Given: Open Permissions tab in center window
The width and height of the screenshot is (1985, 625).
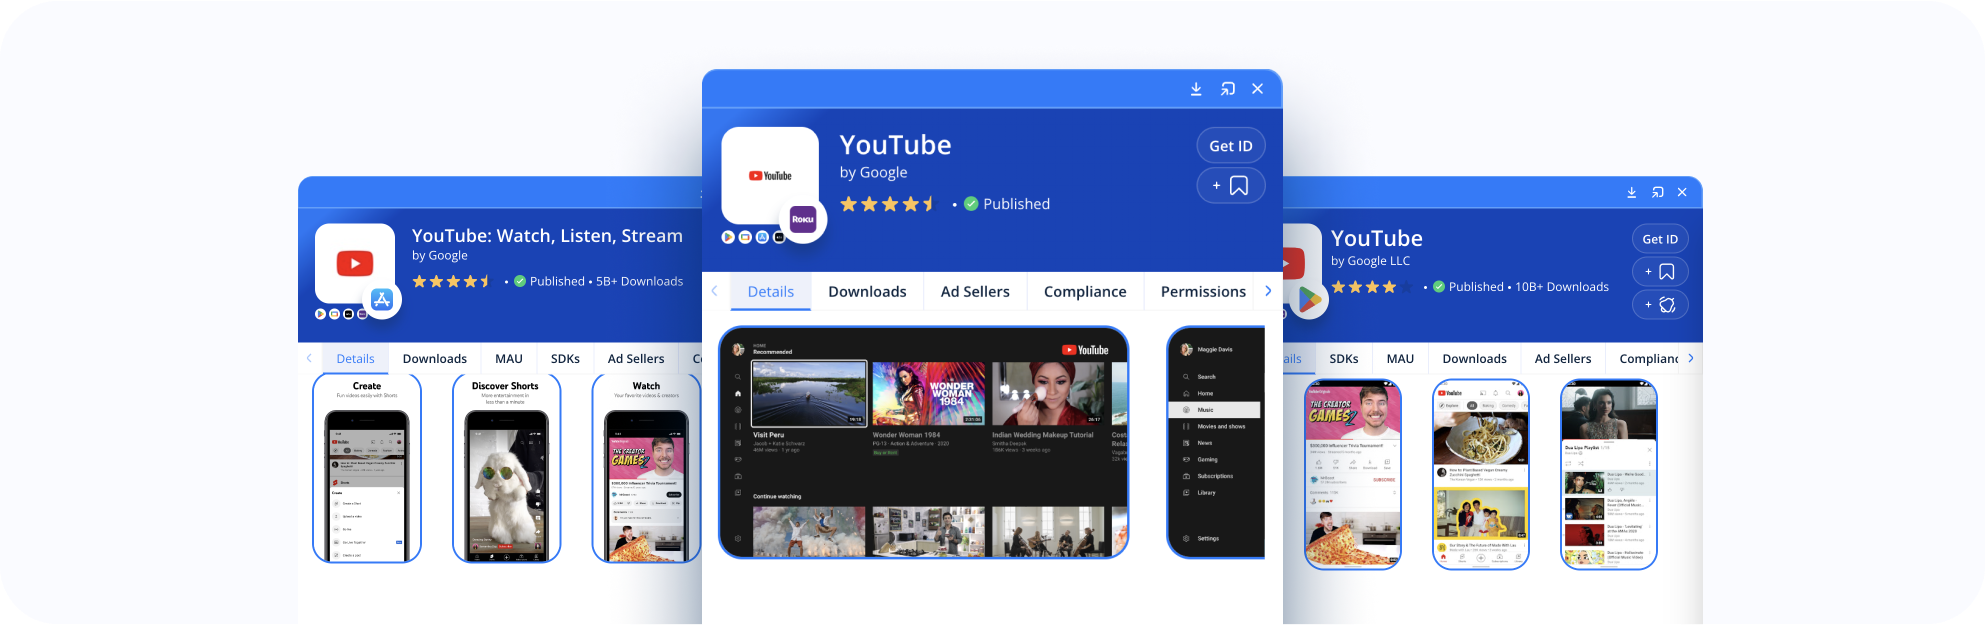Looking at the screenshot, I should (x=1203, y=292).
